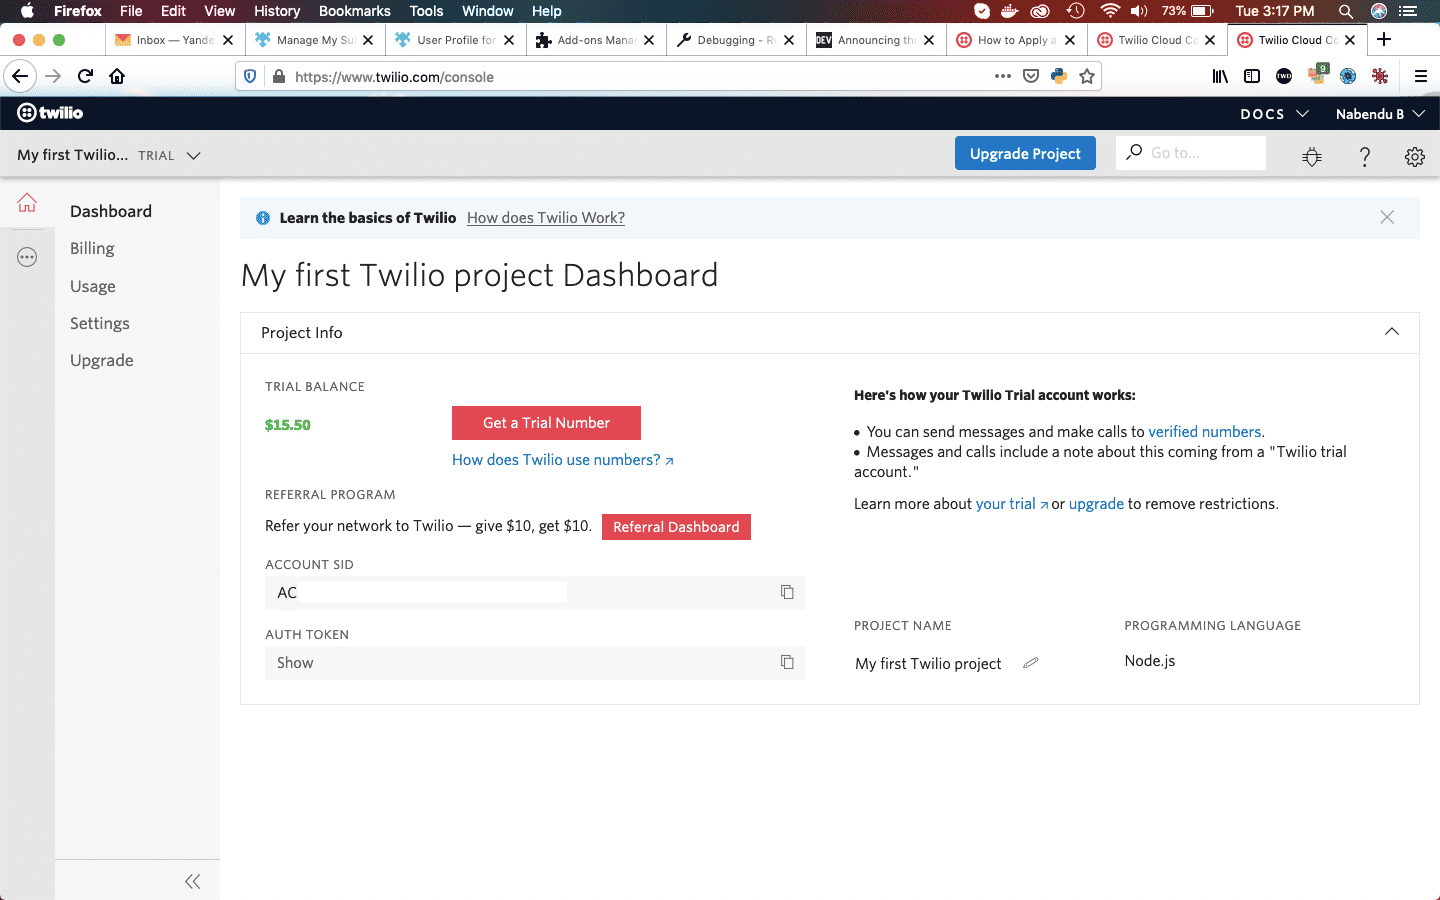The height and width of the screenshot is (900, 1440).
Task: Close the Announcing tab
Action: [x=929, y=40]
